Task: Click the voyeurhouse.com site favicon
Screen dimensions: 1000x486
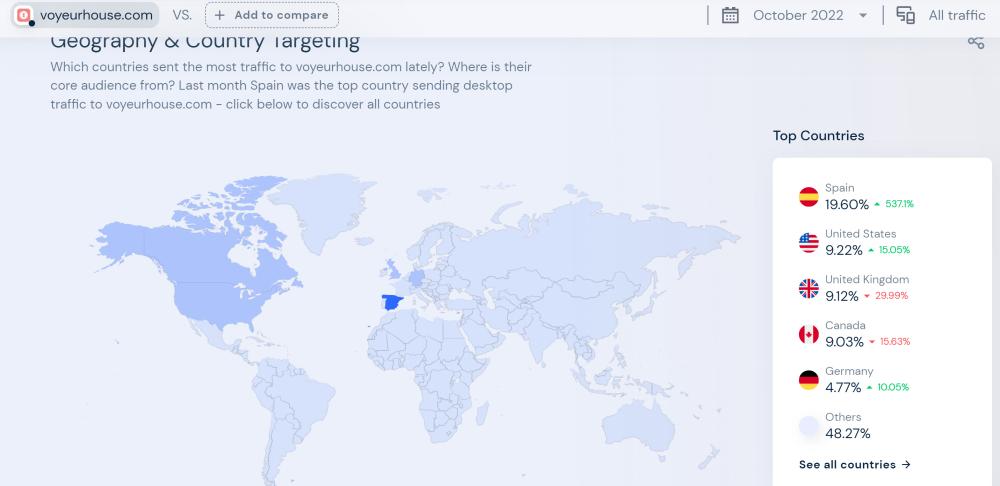Action: tap(23, 15)
